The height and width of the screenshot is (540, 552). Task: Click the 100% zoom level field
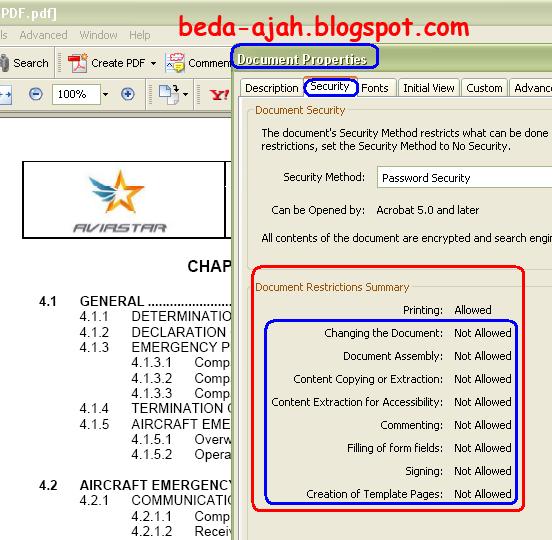click(76, 94)
